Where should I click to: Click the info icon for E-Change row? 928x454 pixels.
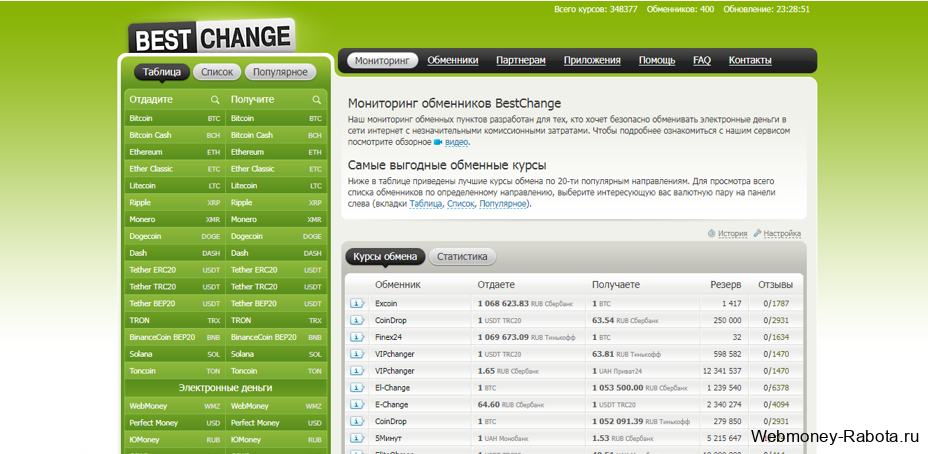[357, 405]
